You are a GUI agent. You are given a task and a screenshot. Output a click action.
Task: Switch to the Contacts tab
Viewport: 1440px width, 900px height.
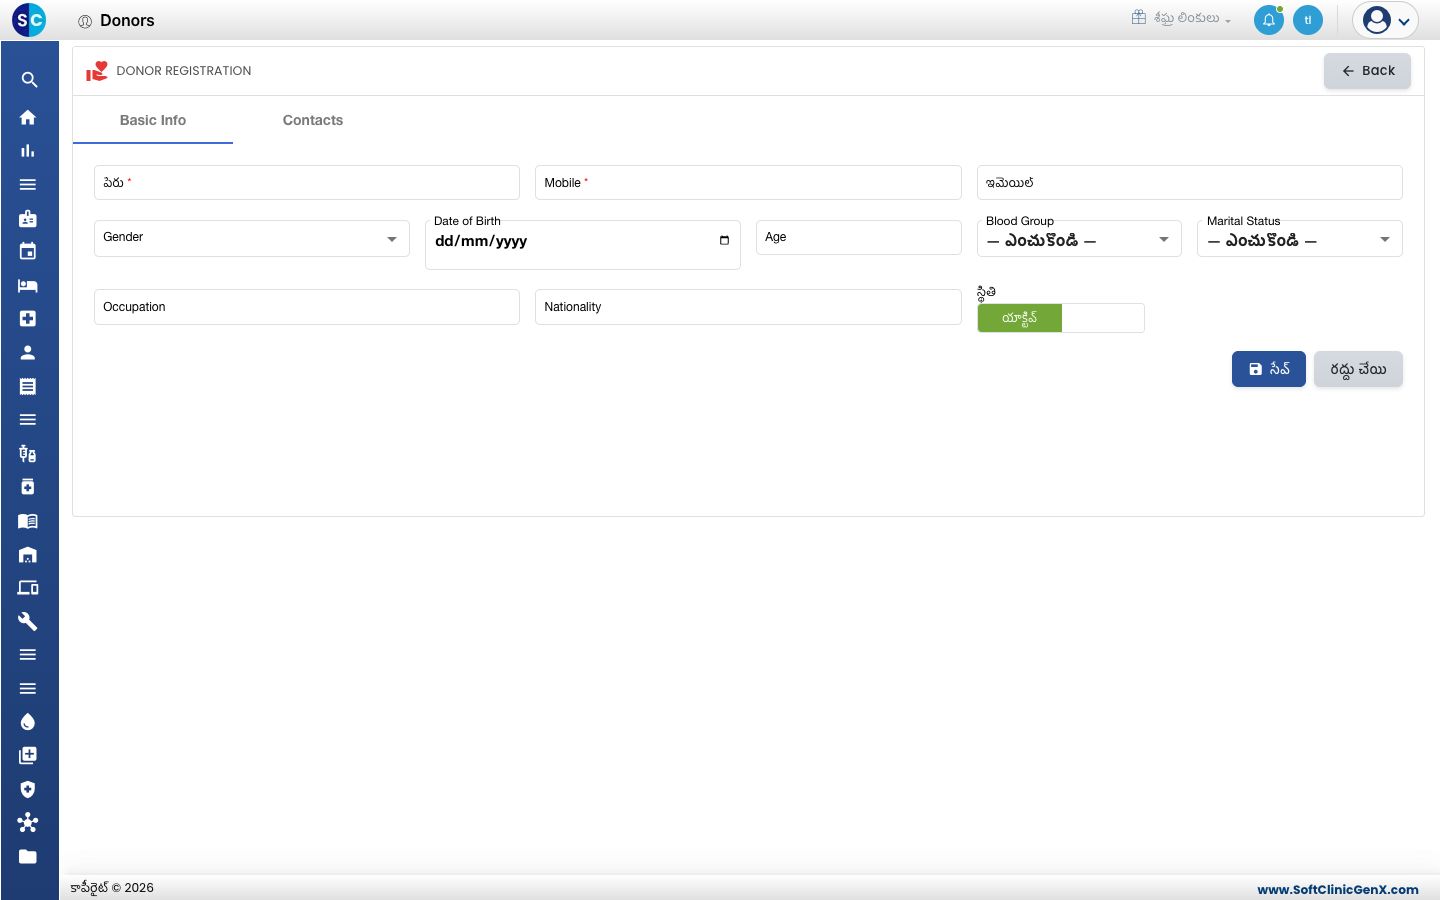click(x=313, y=120)
